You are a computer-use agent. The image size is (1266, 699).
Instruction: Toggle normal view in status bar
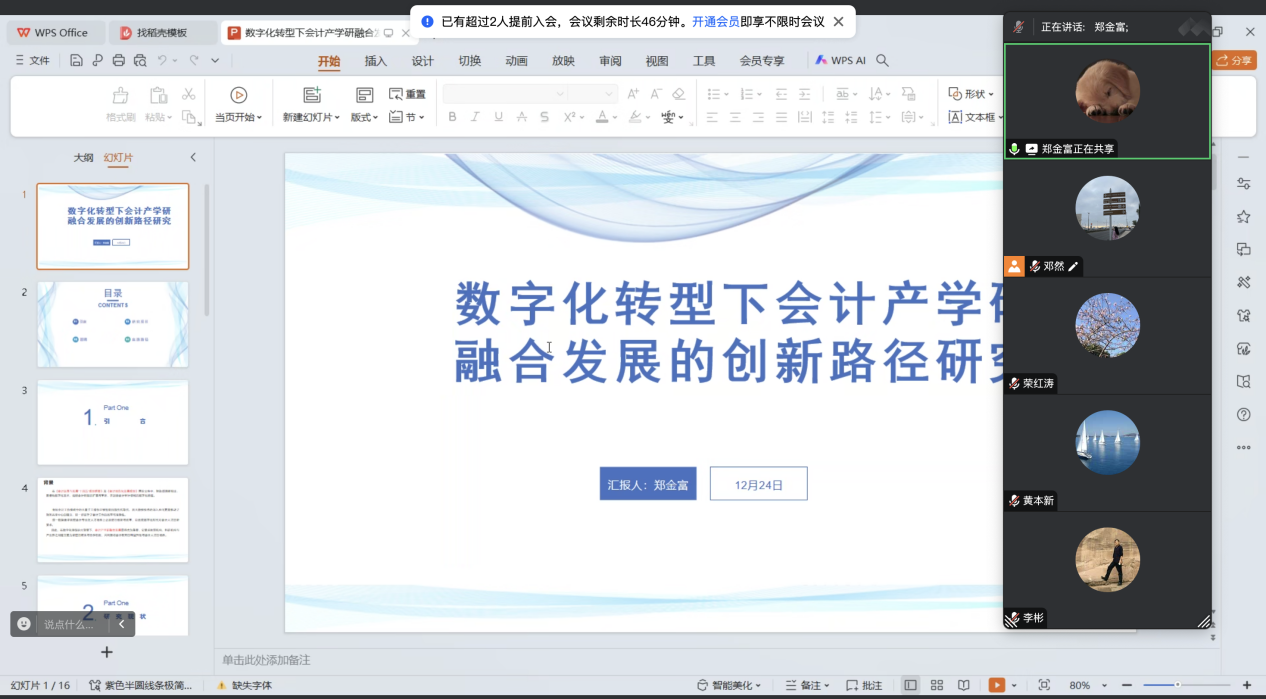910,685
